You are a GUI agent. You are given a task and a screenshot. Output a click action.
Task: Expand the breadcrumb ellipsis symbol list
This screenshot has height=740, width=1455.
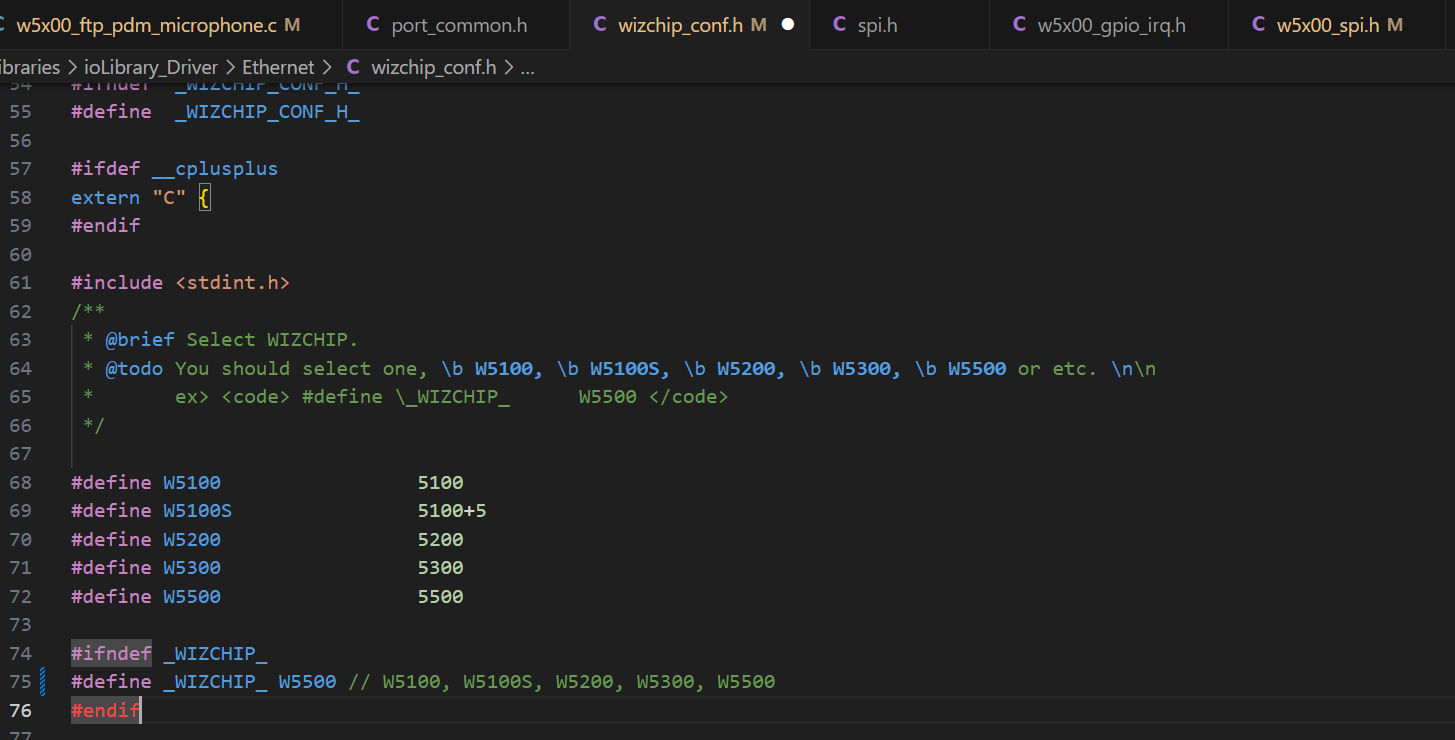pyautogui.click(x=528, y=68)
